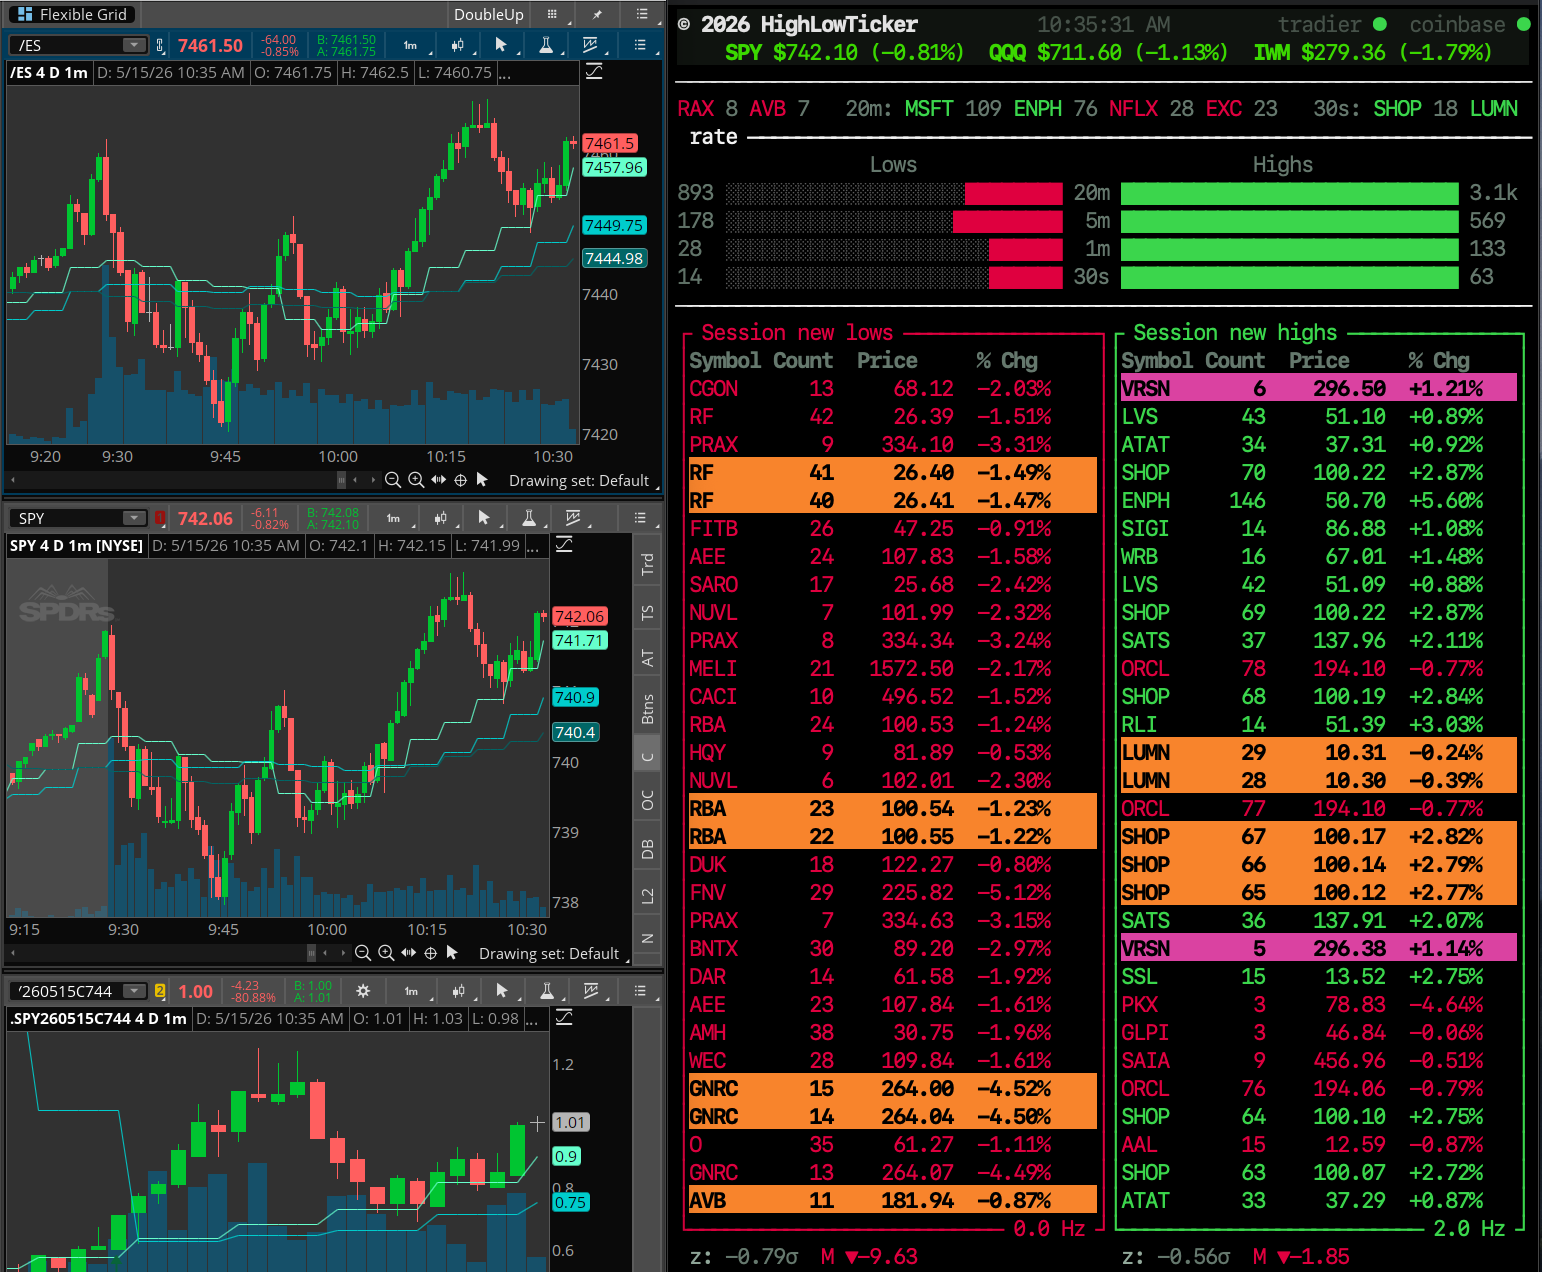Zoom in on the SPY chart
This screenshot has width=1542, height=1272.
(386, 953)
